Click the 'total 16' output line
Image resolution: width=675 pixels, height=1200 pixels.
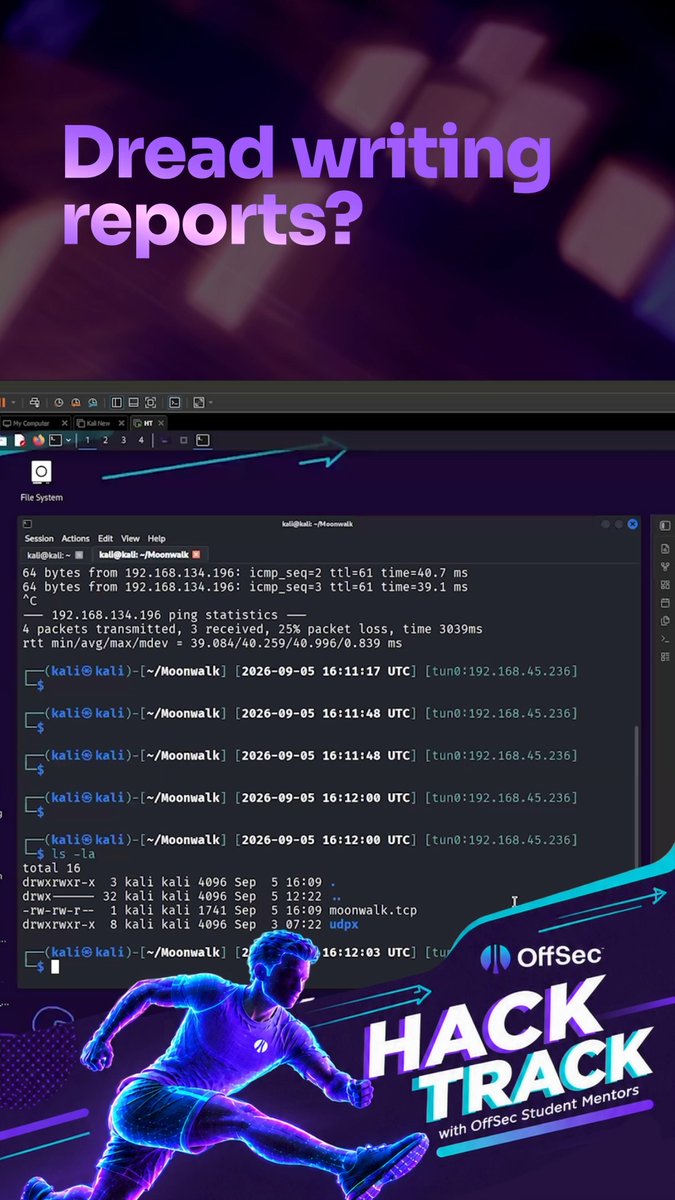click(x=51, y=868)
